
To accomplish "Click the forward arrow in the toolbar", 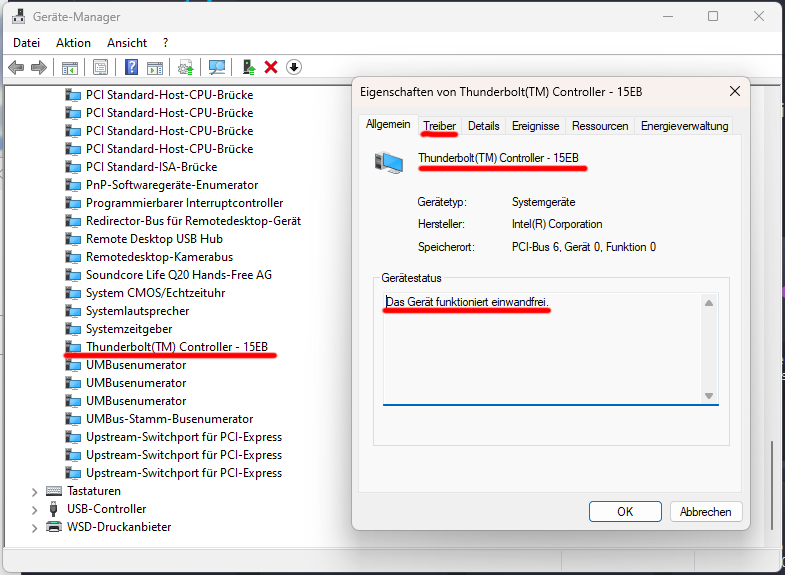I will coord(39,67).
